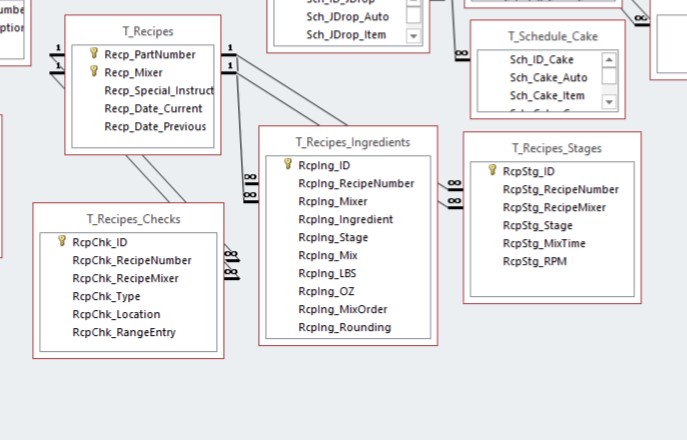Viewport: 687px width, 440px height.
Task: Select the RcpChk_RecipeMixer field
Action: 125,278
